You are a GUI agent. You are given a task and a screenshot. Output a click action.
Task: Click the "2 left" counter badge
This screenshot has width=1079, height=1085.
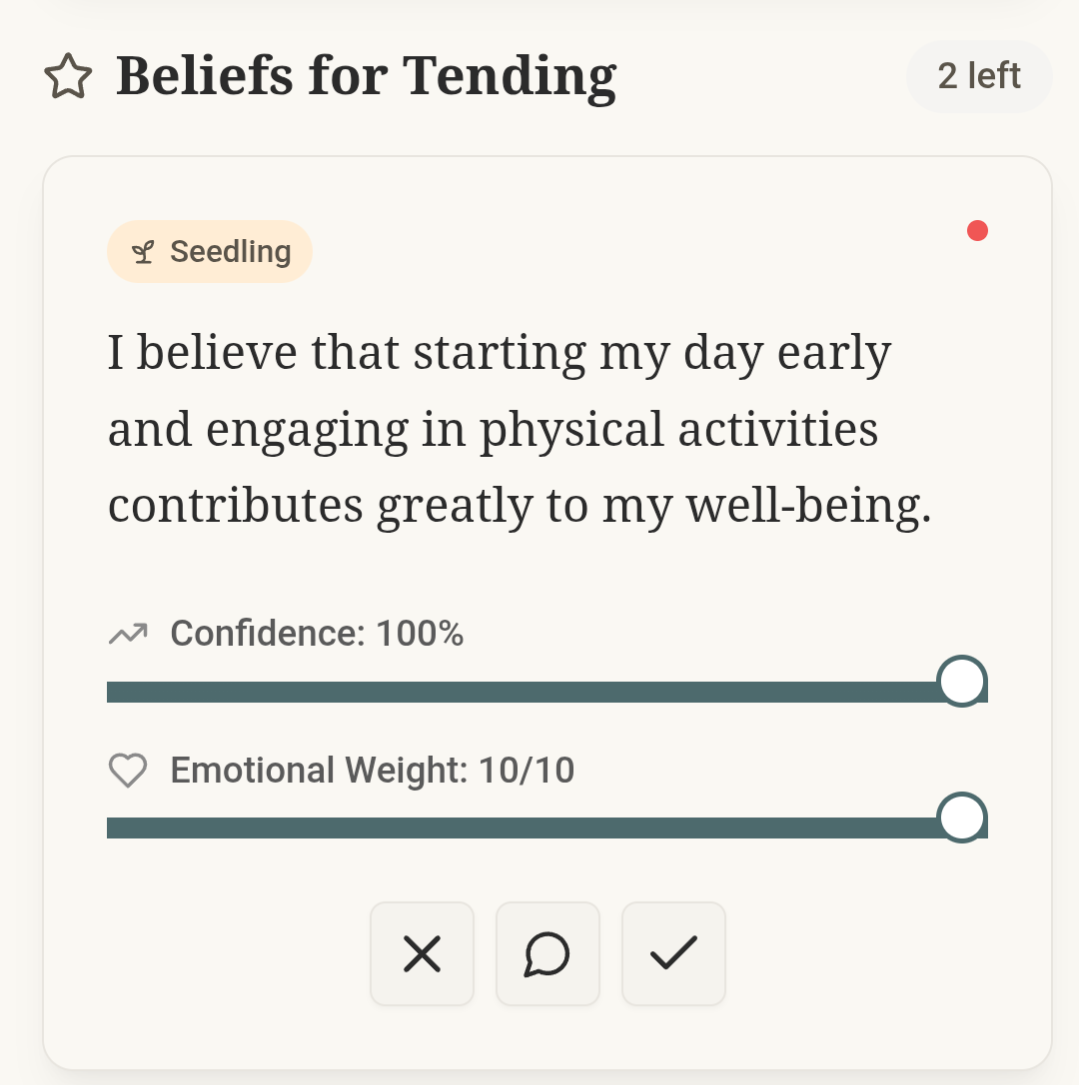coord(979,77)
